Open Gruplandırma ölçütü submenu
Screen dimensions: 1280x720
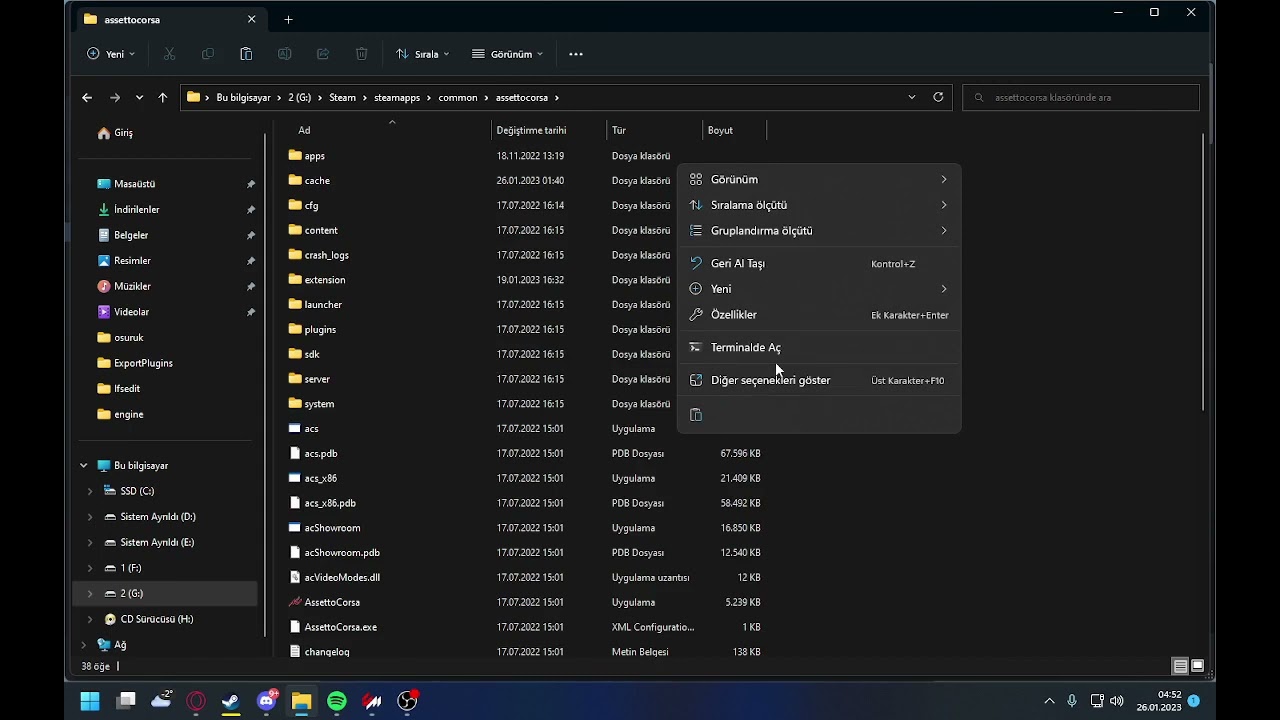819,231
